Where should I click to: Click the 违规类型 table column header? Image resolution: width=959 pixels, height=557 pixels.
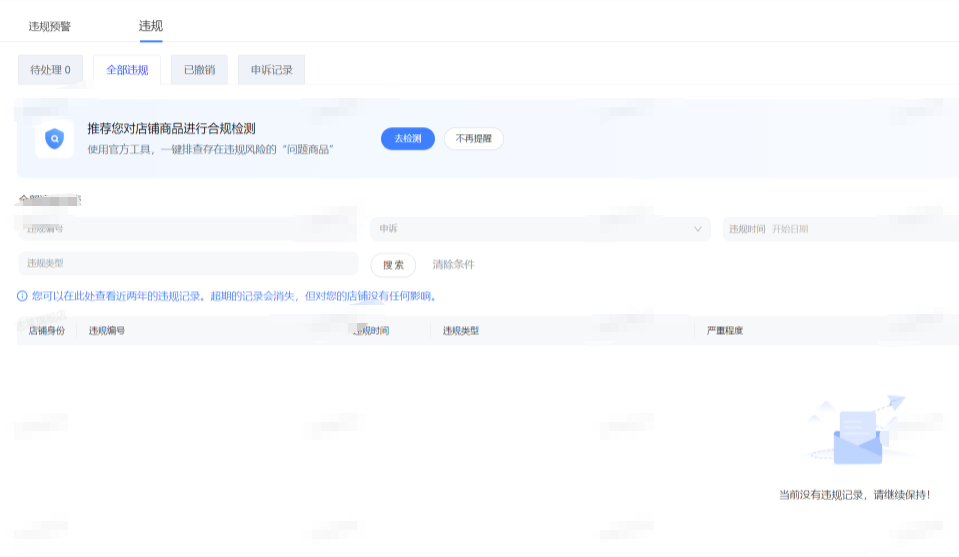[x=461, y=330]
